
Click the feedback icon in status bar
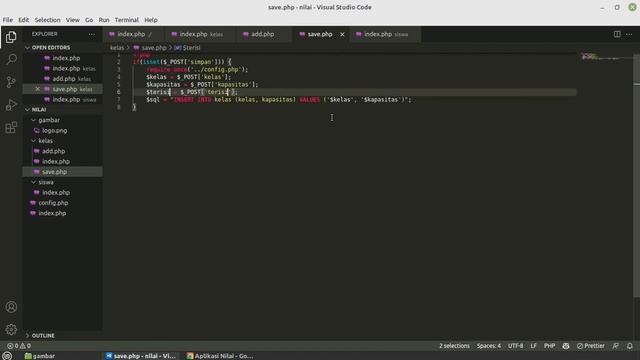[616, 346]
